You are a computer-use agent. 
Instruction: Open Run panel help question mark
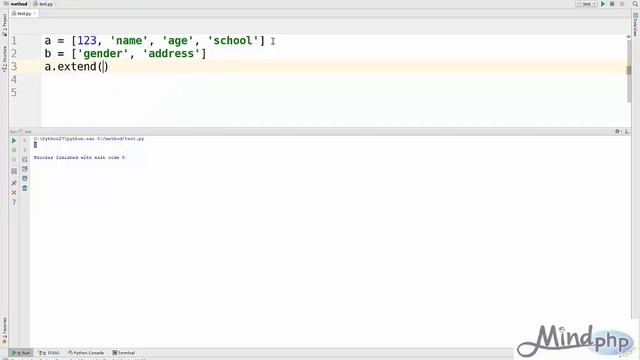14,202
